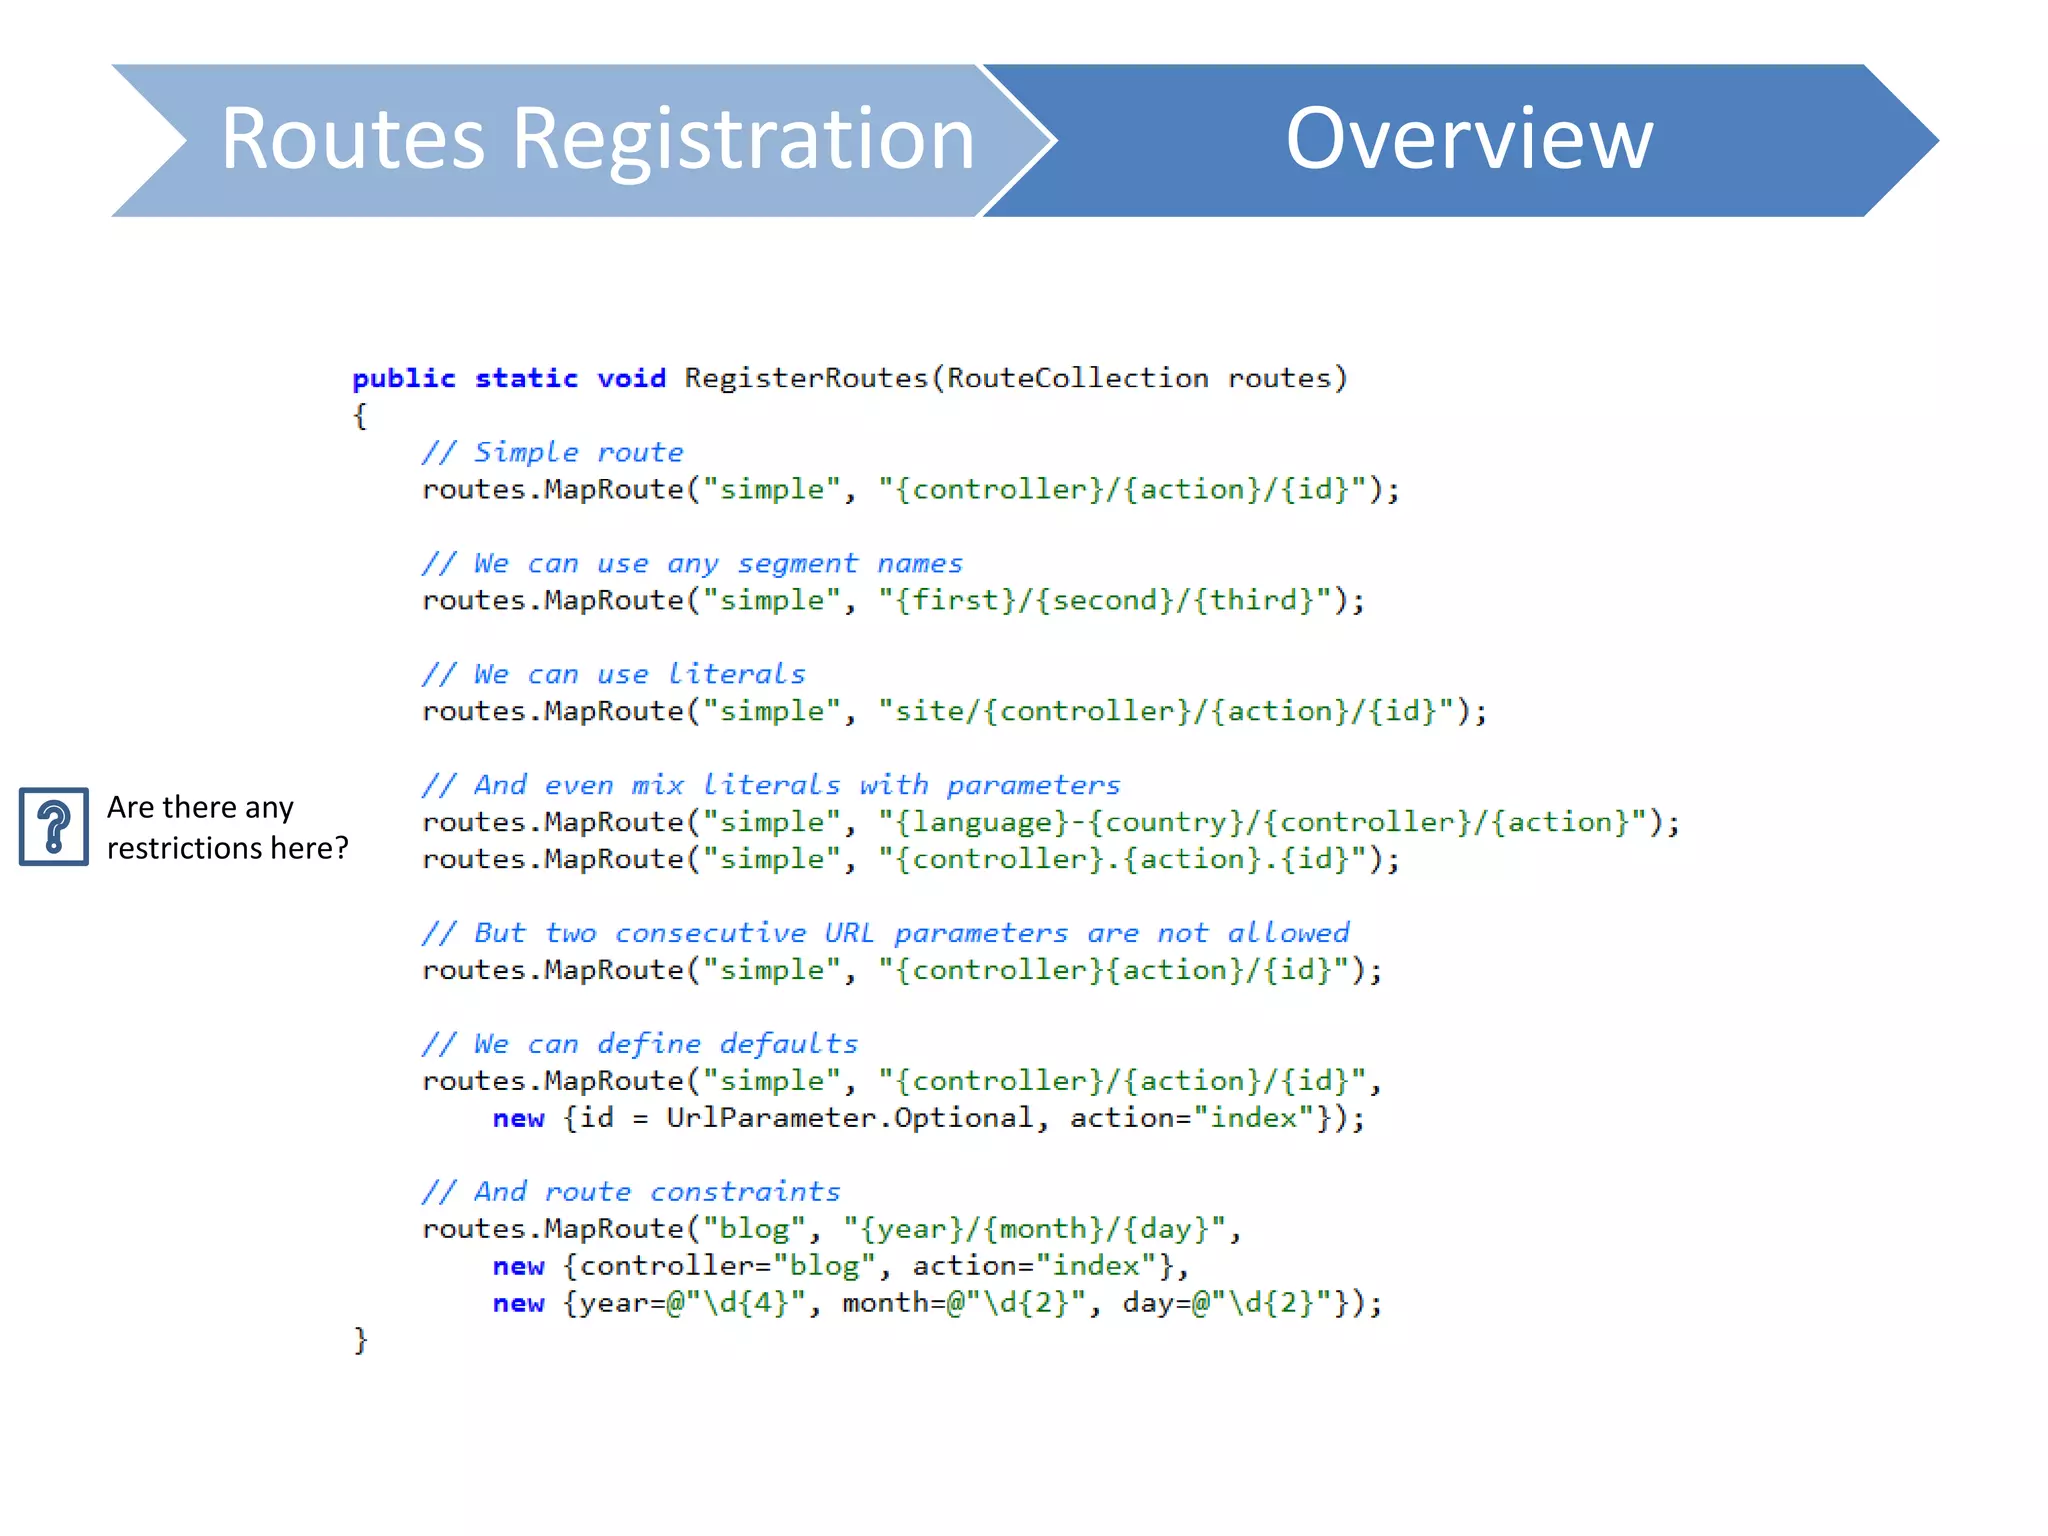Click 'Are there any restrictions here?' text

point(227,827)
